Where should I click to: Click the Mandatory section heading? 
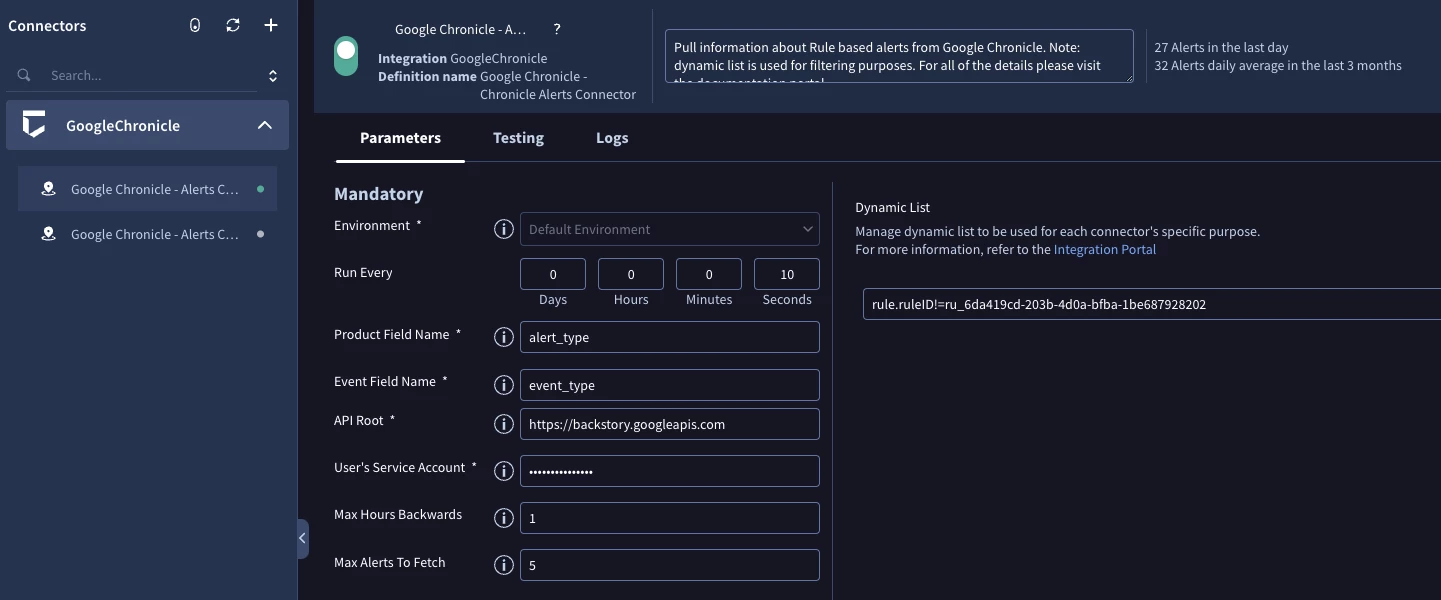[378, 194]
